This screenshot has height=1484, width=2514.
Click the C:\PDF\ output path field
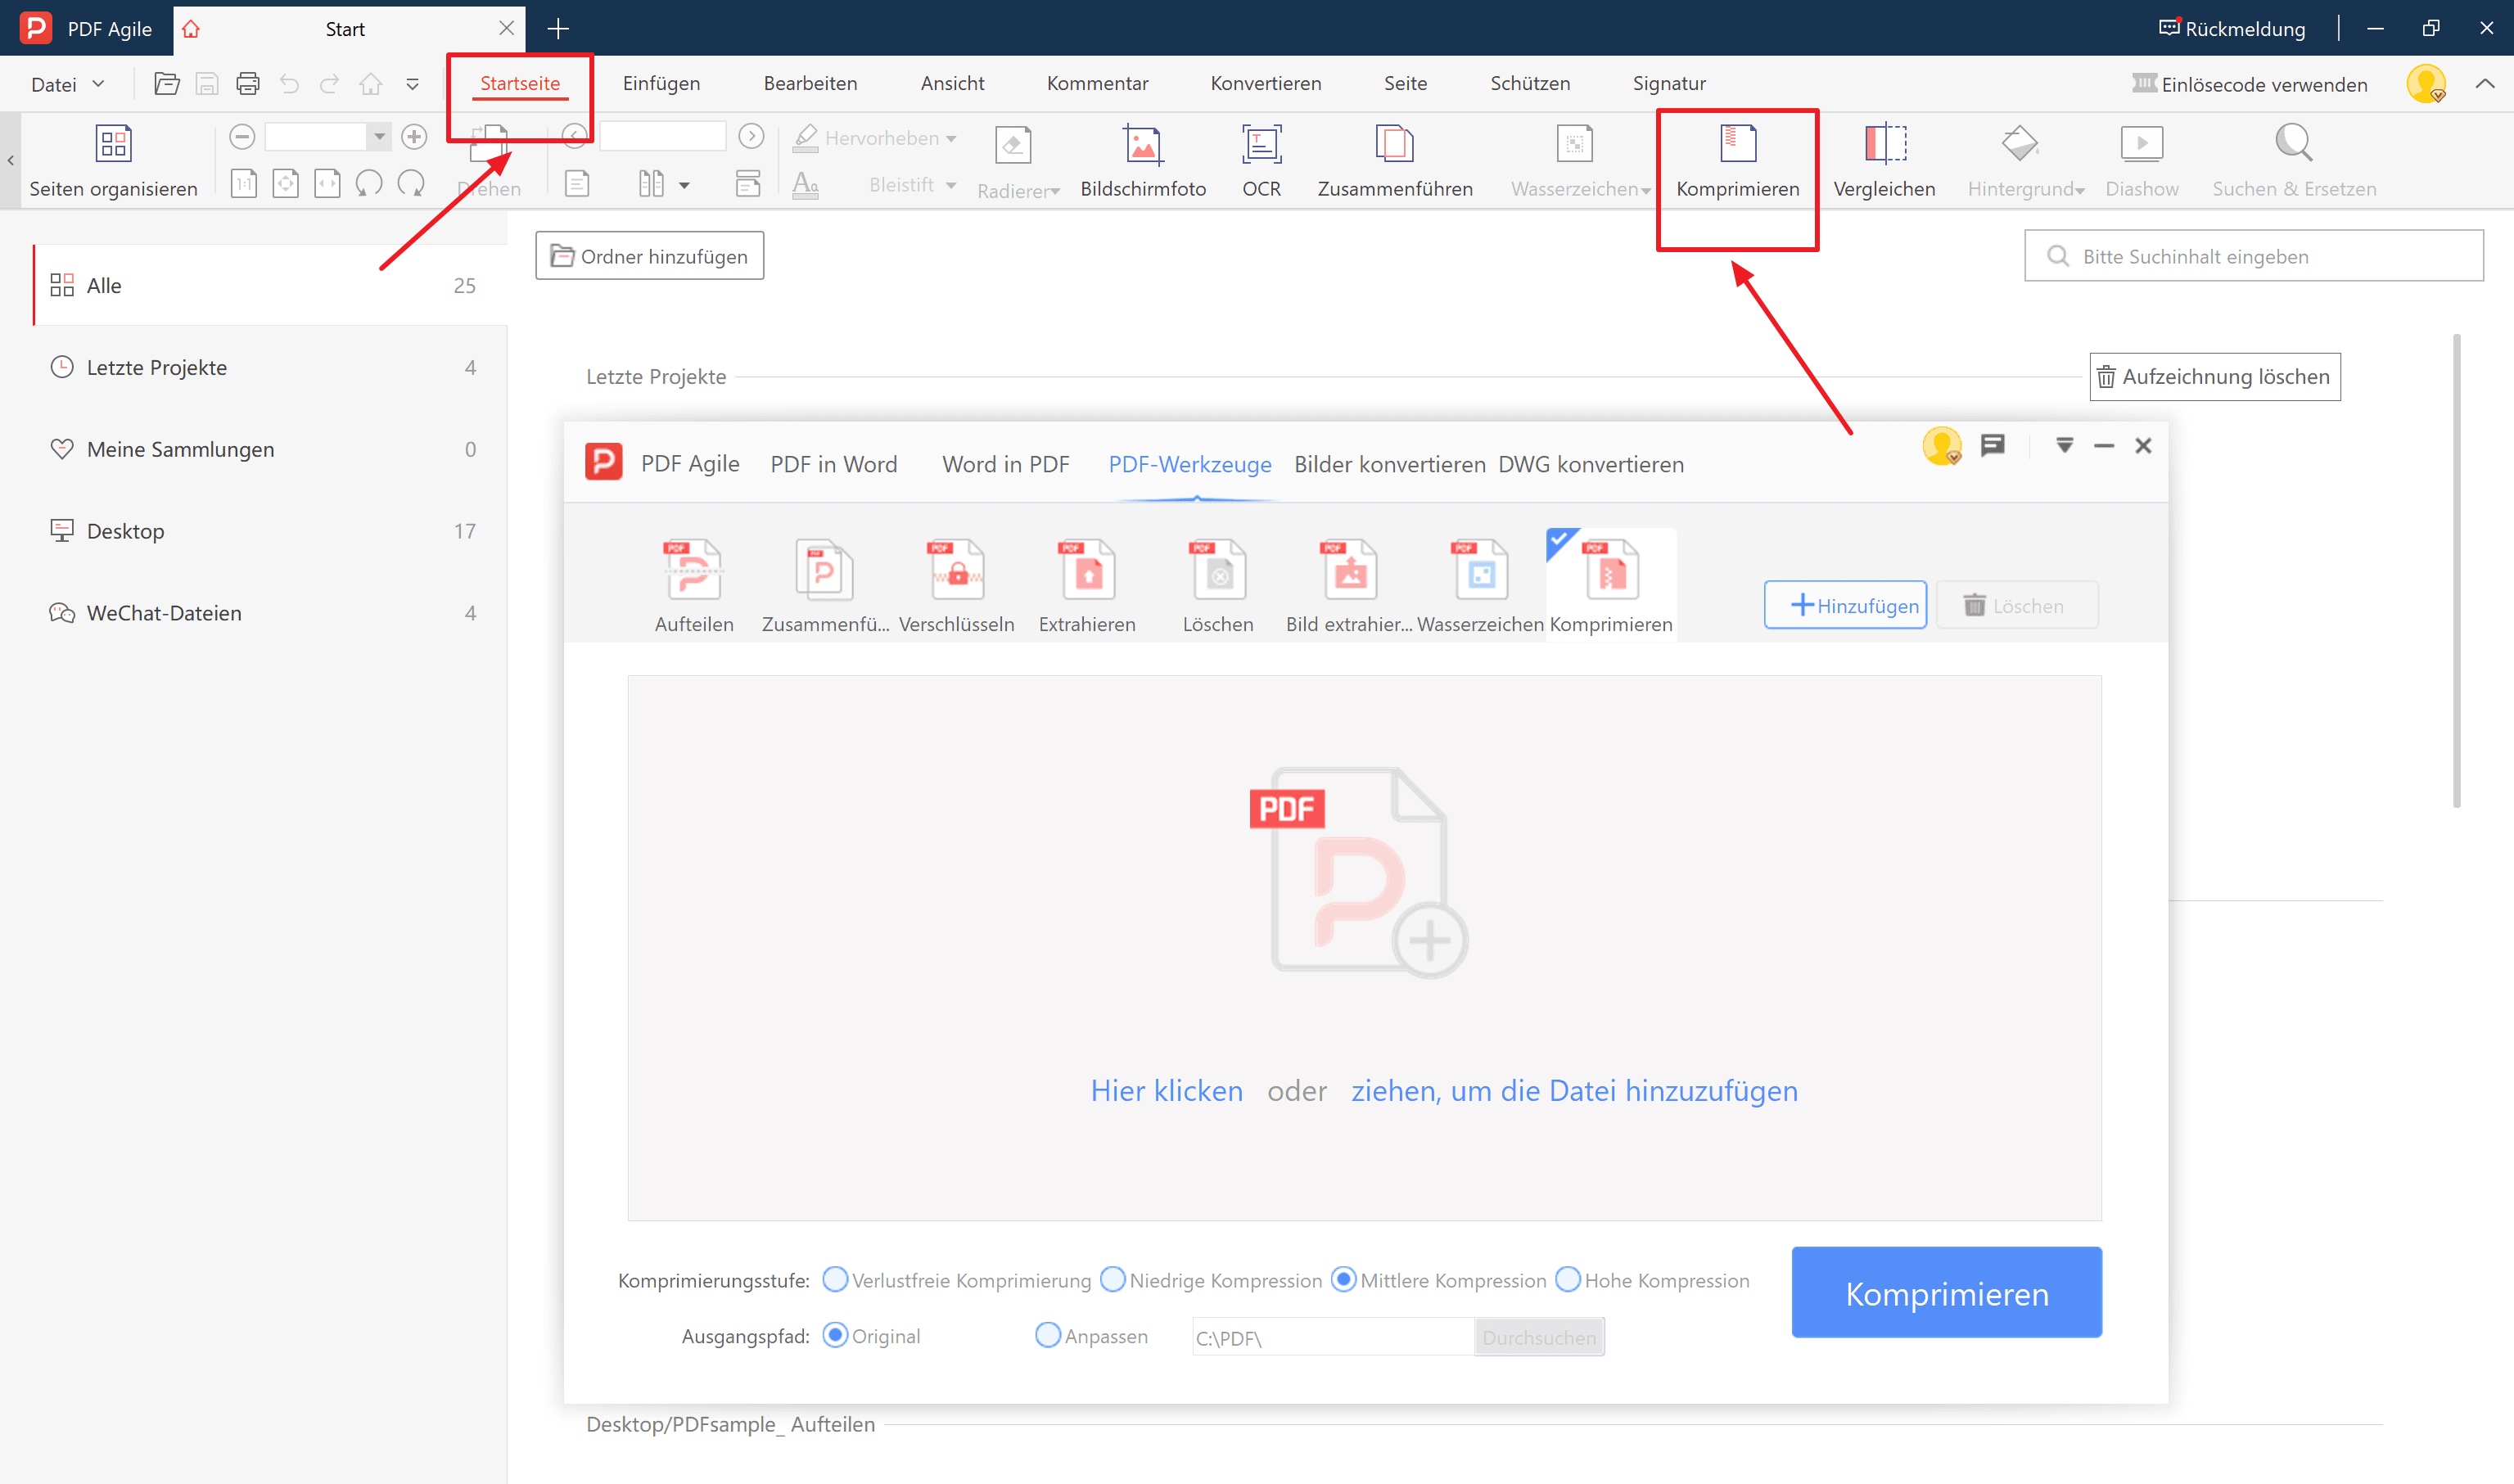click(1333, 1337)
